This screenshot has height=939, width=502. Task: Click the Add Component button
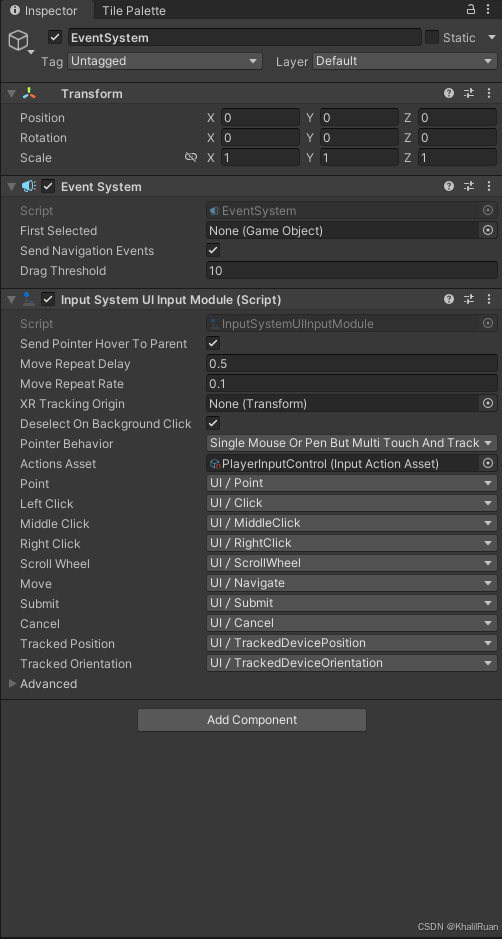coord(252,720)
